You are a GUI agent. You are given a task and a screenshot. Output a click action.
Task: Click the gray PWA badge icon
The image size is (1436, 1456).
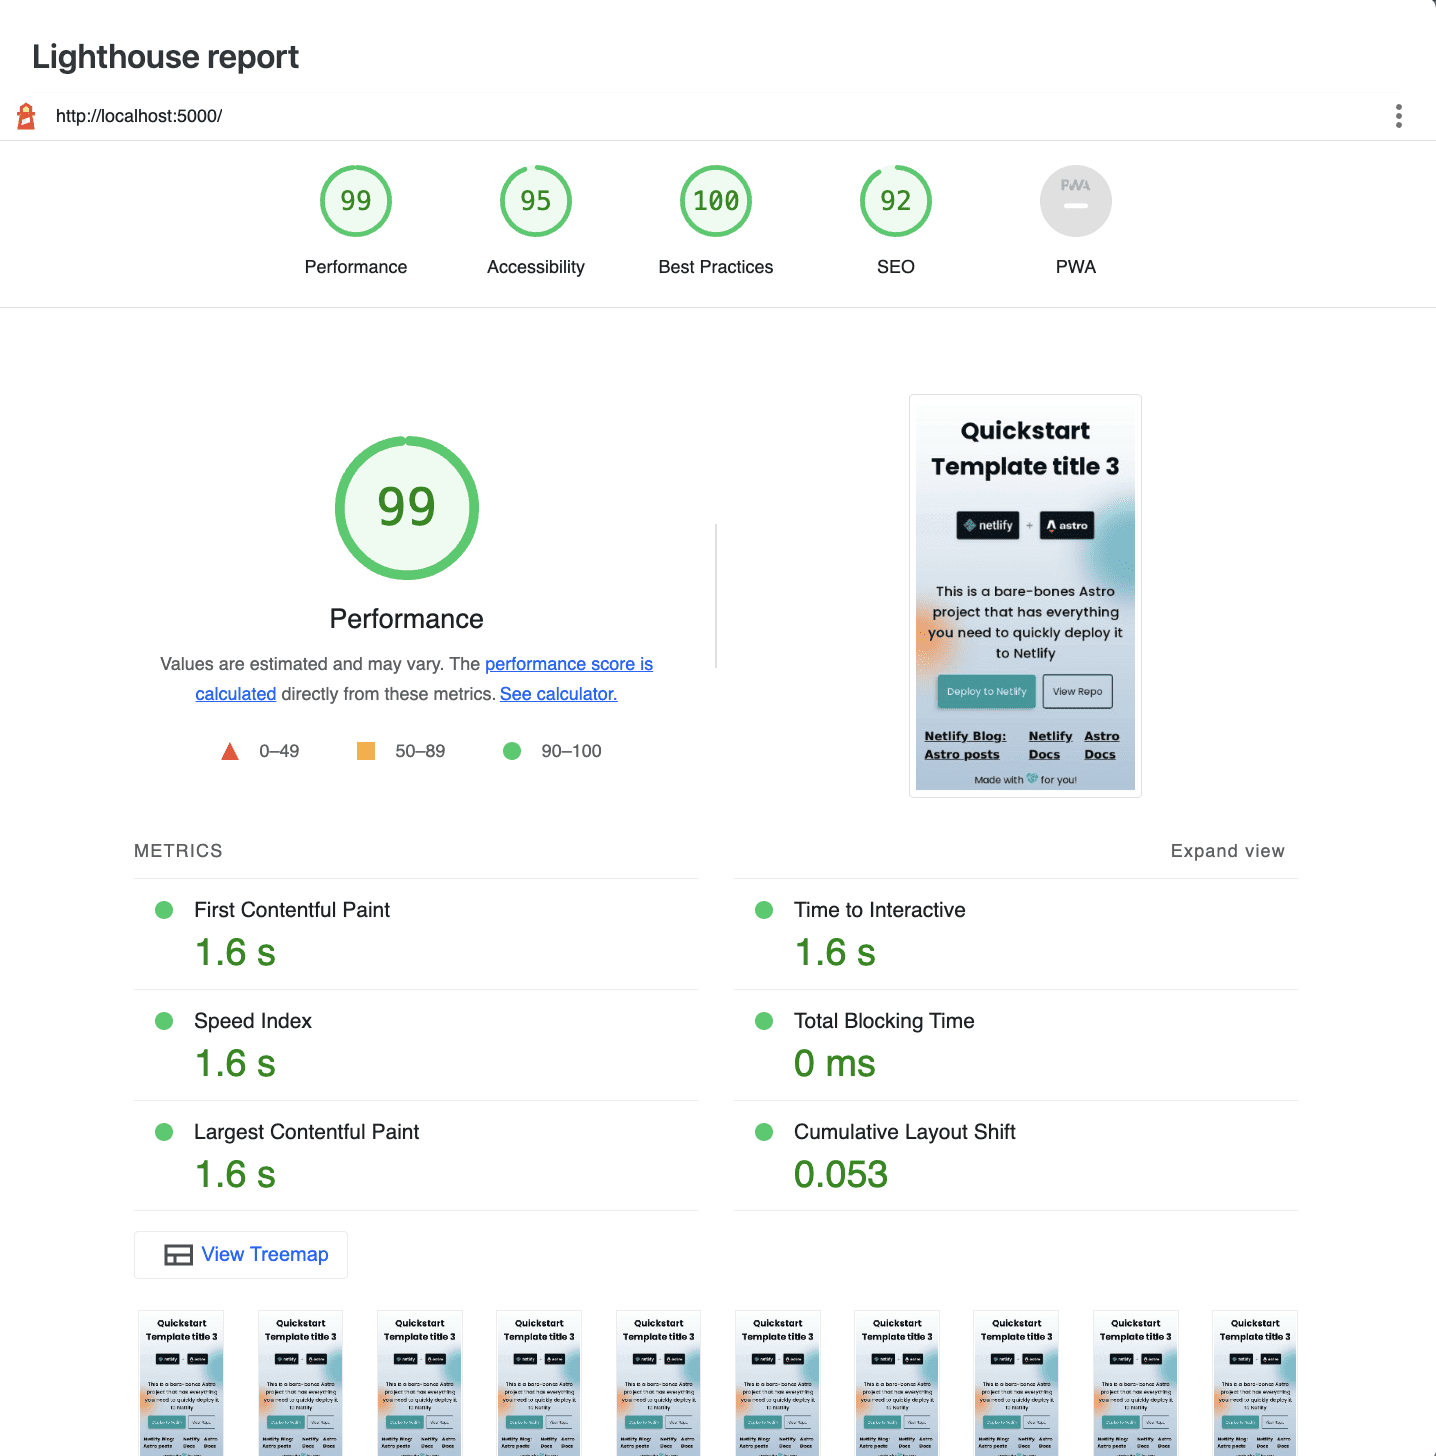(x=1076, y=202)
